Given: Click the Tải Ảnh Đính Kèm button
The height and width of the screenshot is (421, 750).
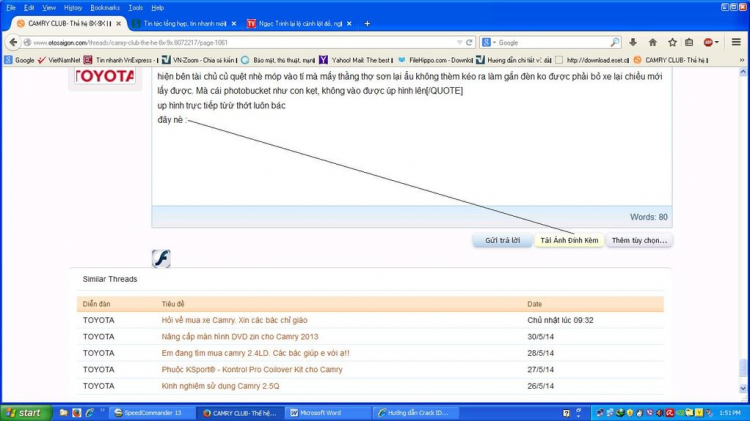Looking at the screenshot, I should pos(569,240).
